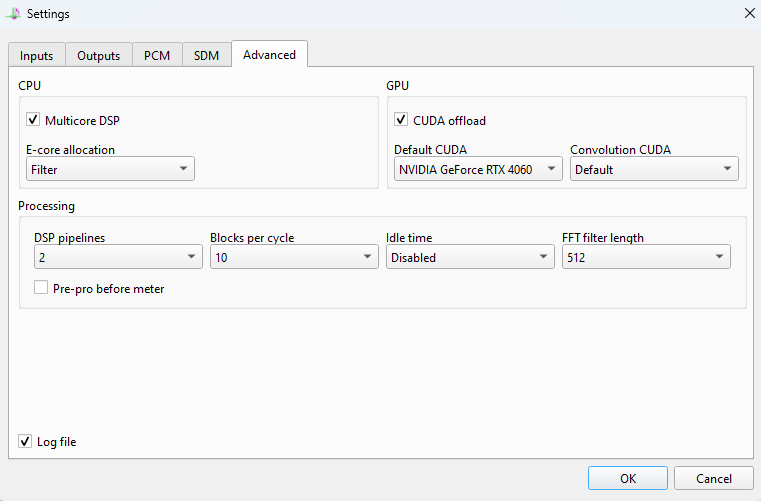The image size is (761, 501).
Task: Click the Settings app icon in title bar
Action: point(13,13)
